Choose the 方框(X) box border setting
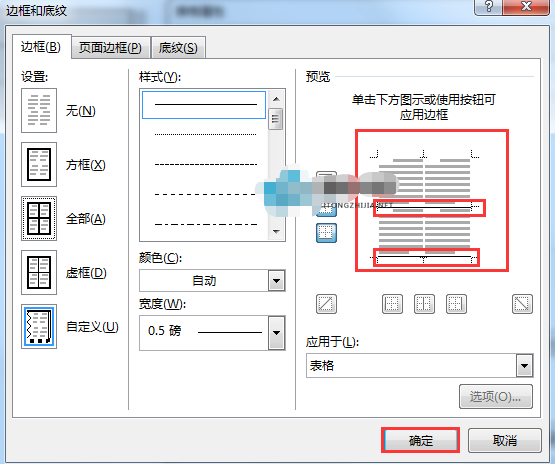 [x=39, y=165]
